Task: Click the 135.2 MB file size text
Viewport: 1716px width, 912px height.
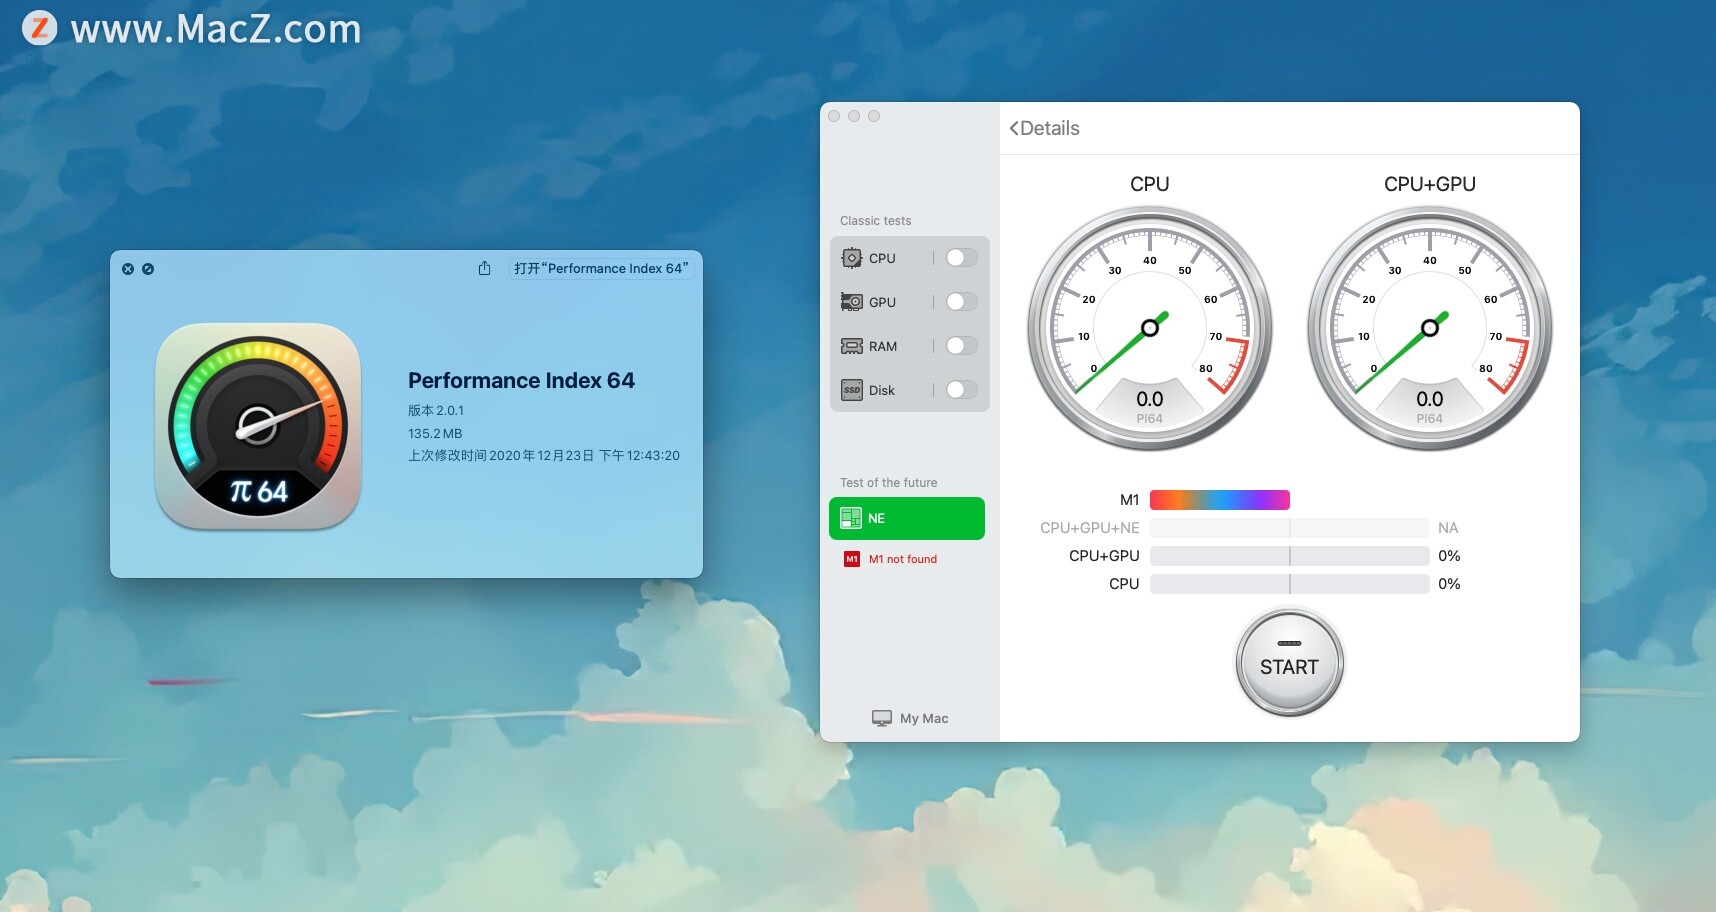Action: coord(435,433)
